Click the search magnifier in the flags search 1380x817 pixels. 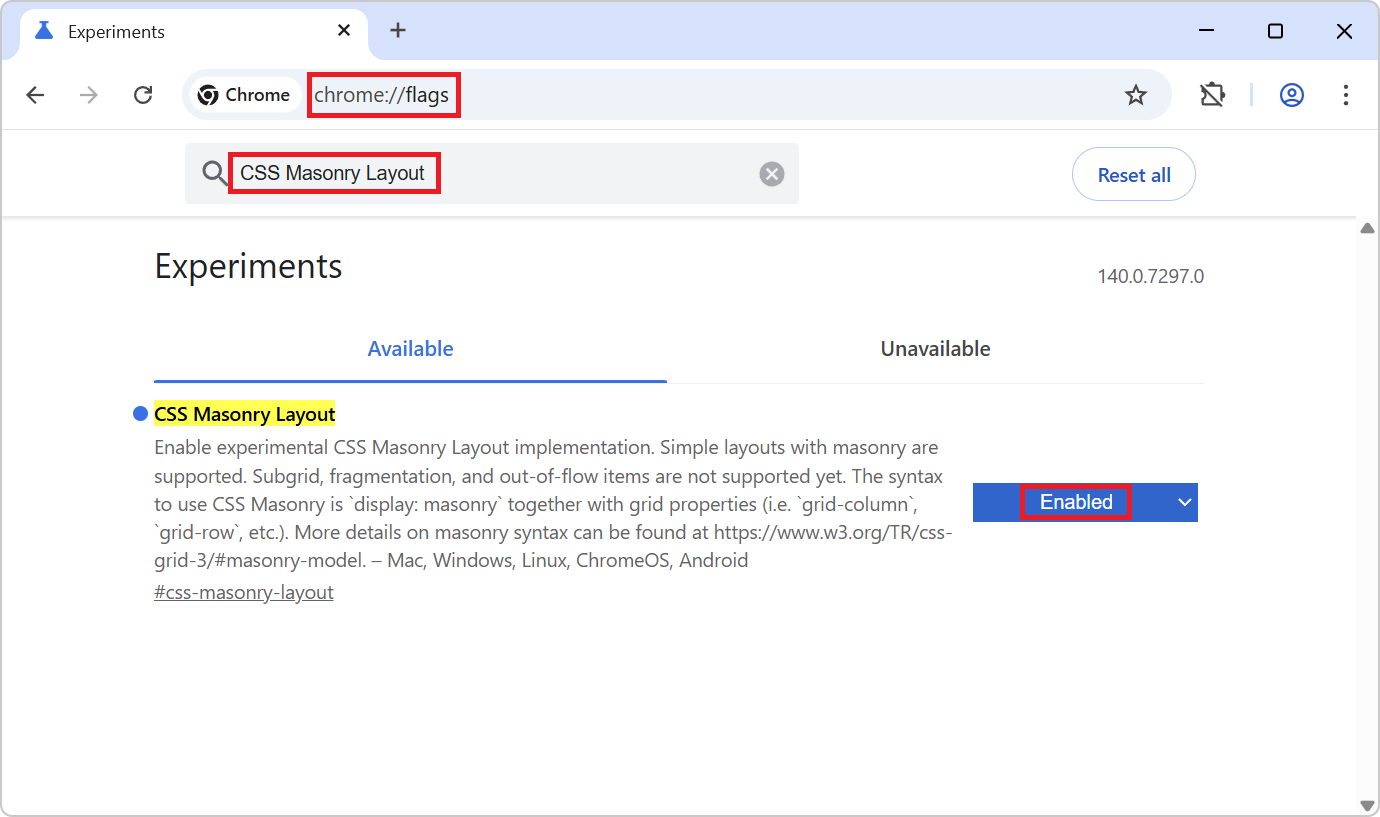point(214,173)
